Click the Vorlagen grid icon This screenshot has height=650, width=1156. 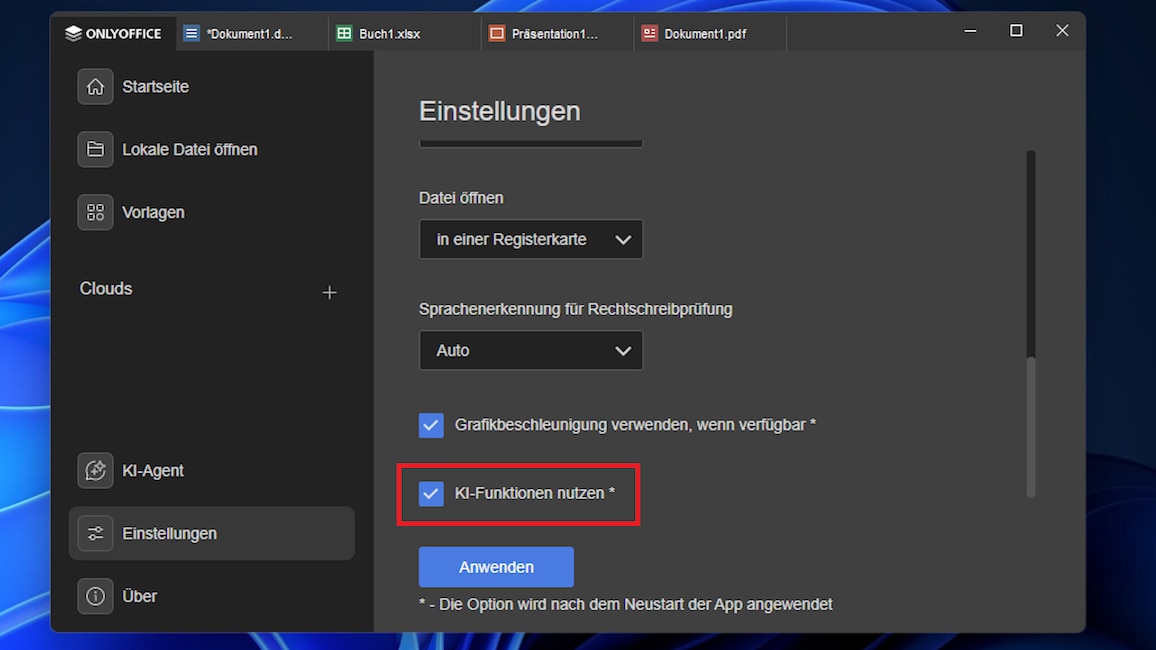tap(95, 212)
